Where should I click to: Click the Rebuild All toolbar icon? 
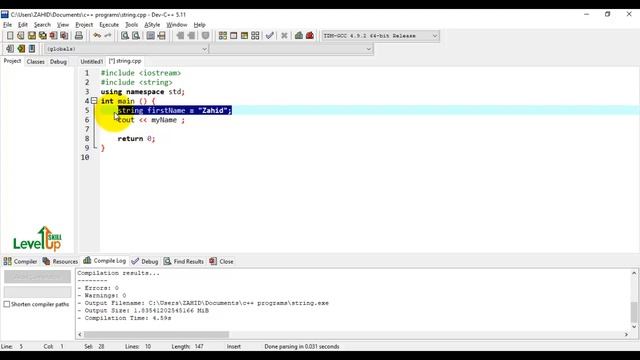[255, 36]
